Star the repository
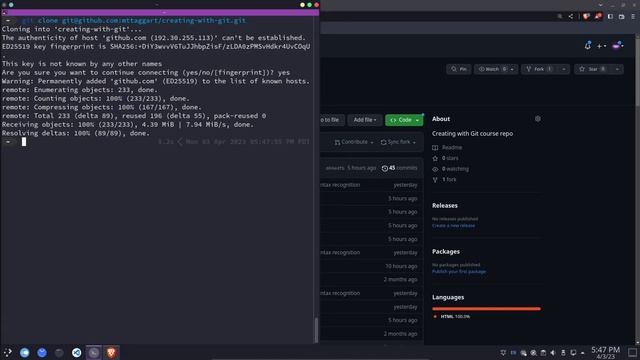640x360 pixels. (x=593, y=69)
